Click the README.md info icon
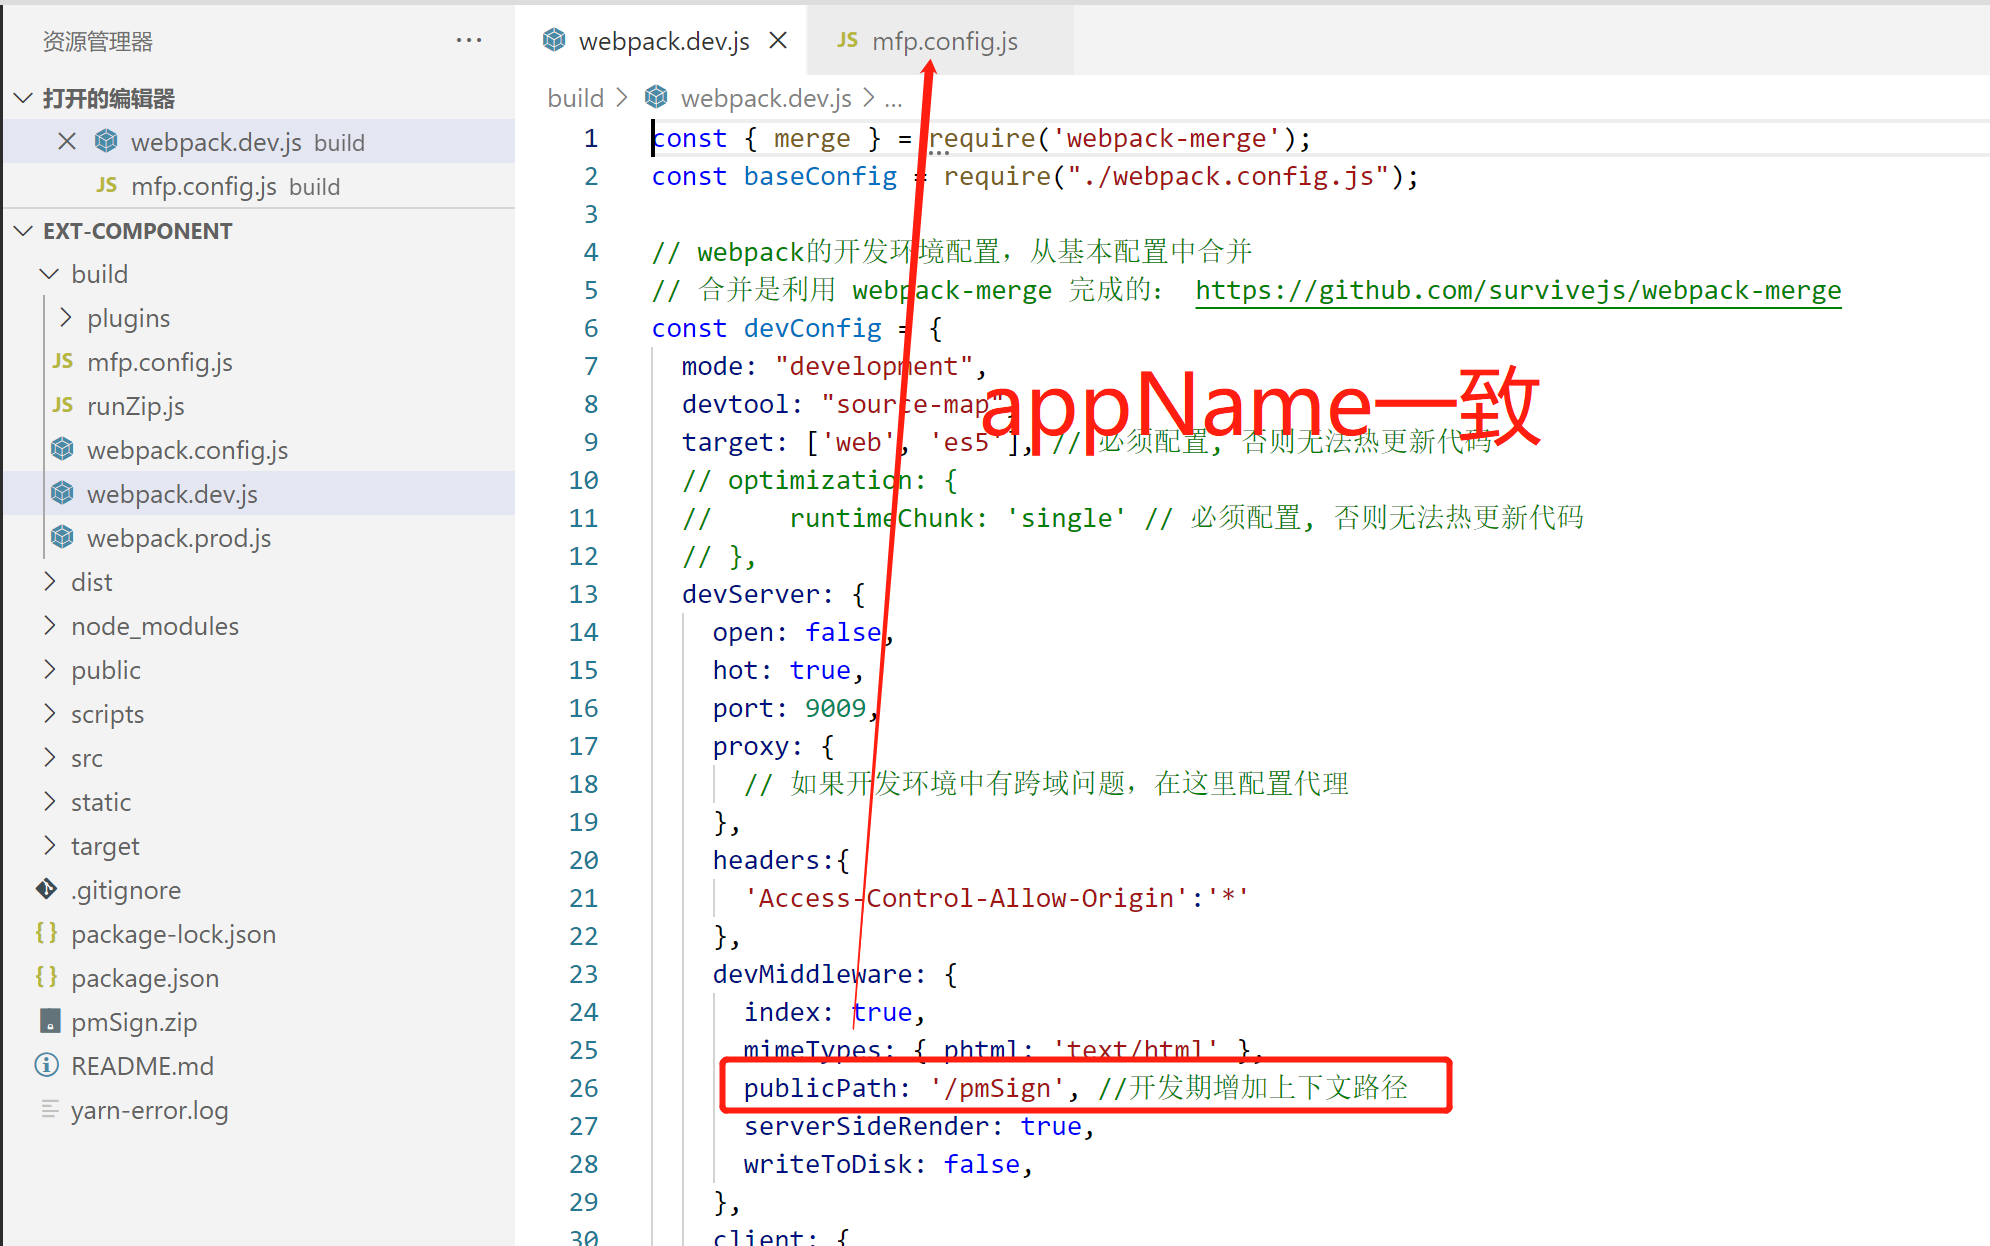Screen dimensions: 1990x1246 [47, 1066]
